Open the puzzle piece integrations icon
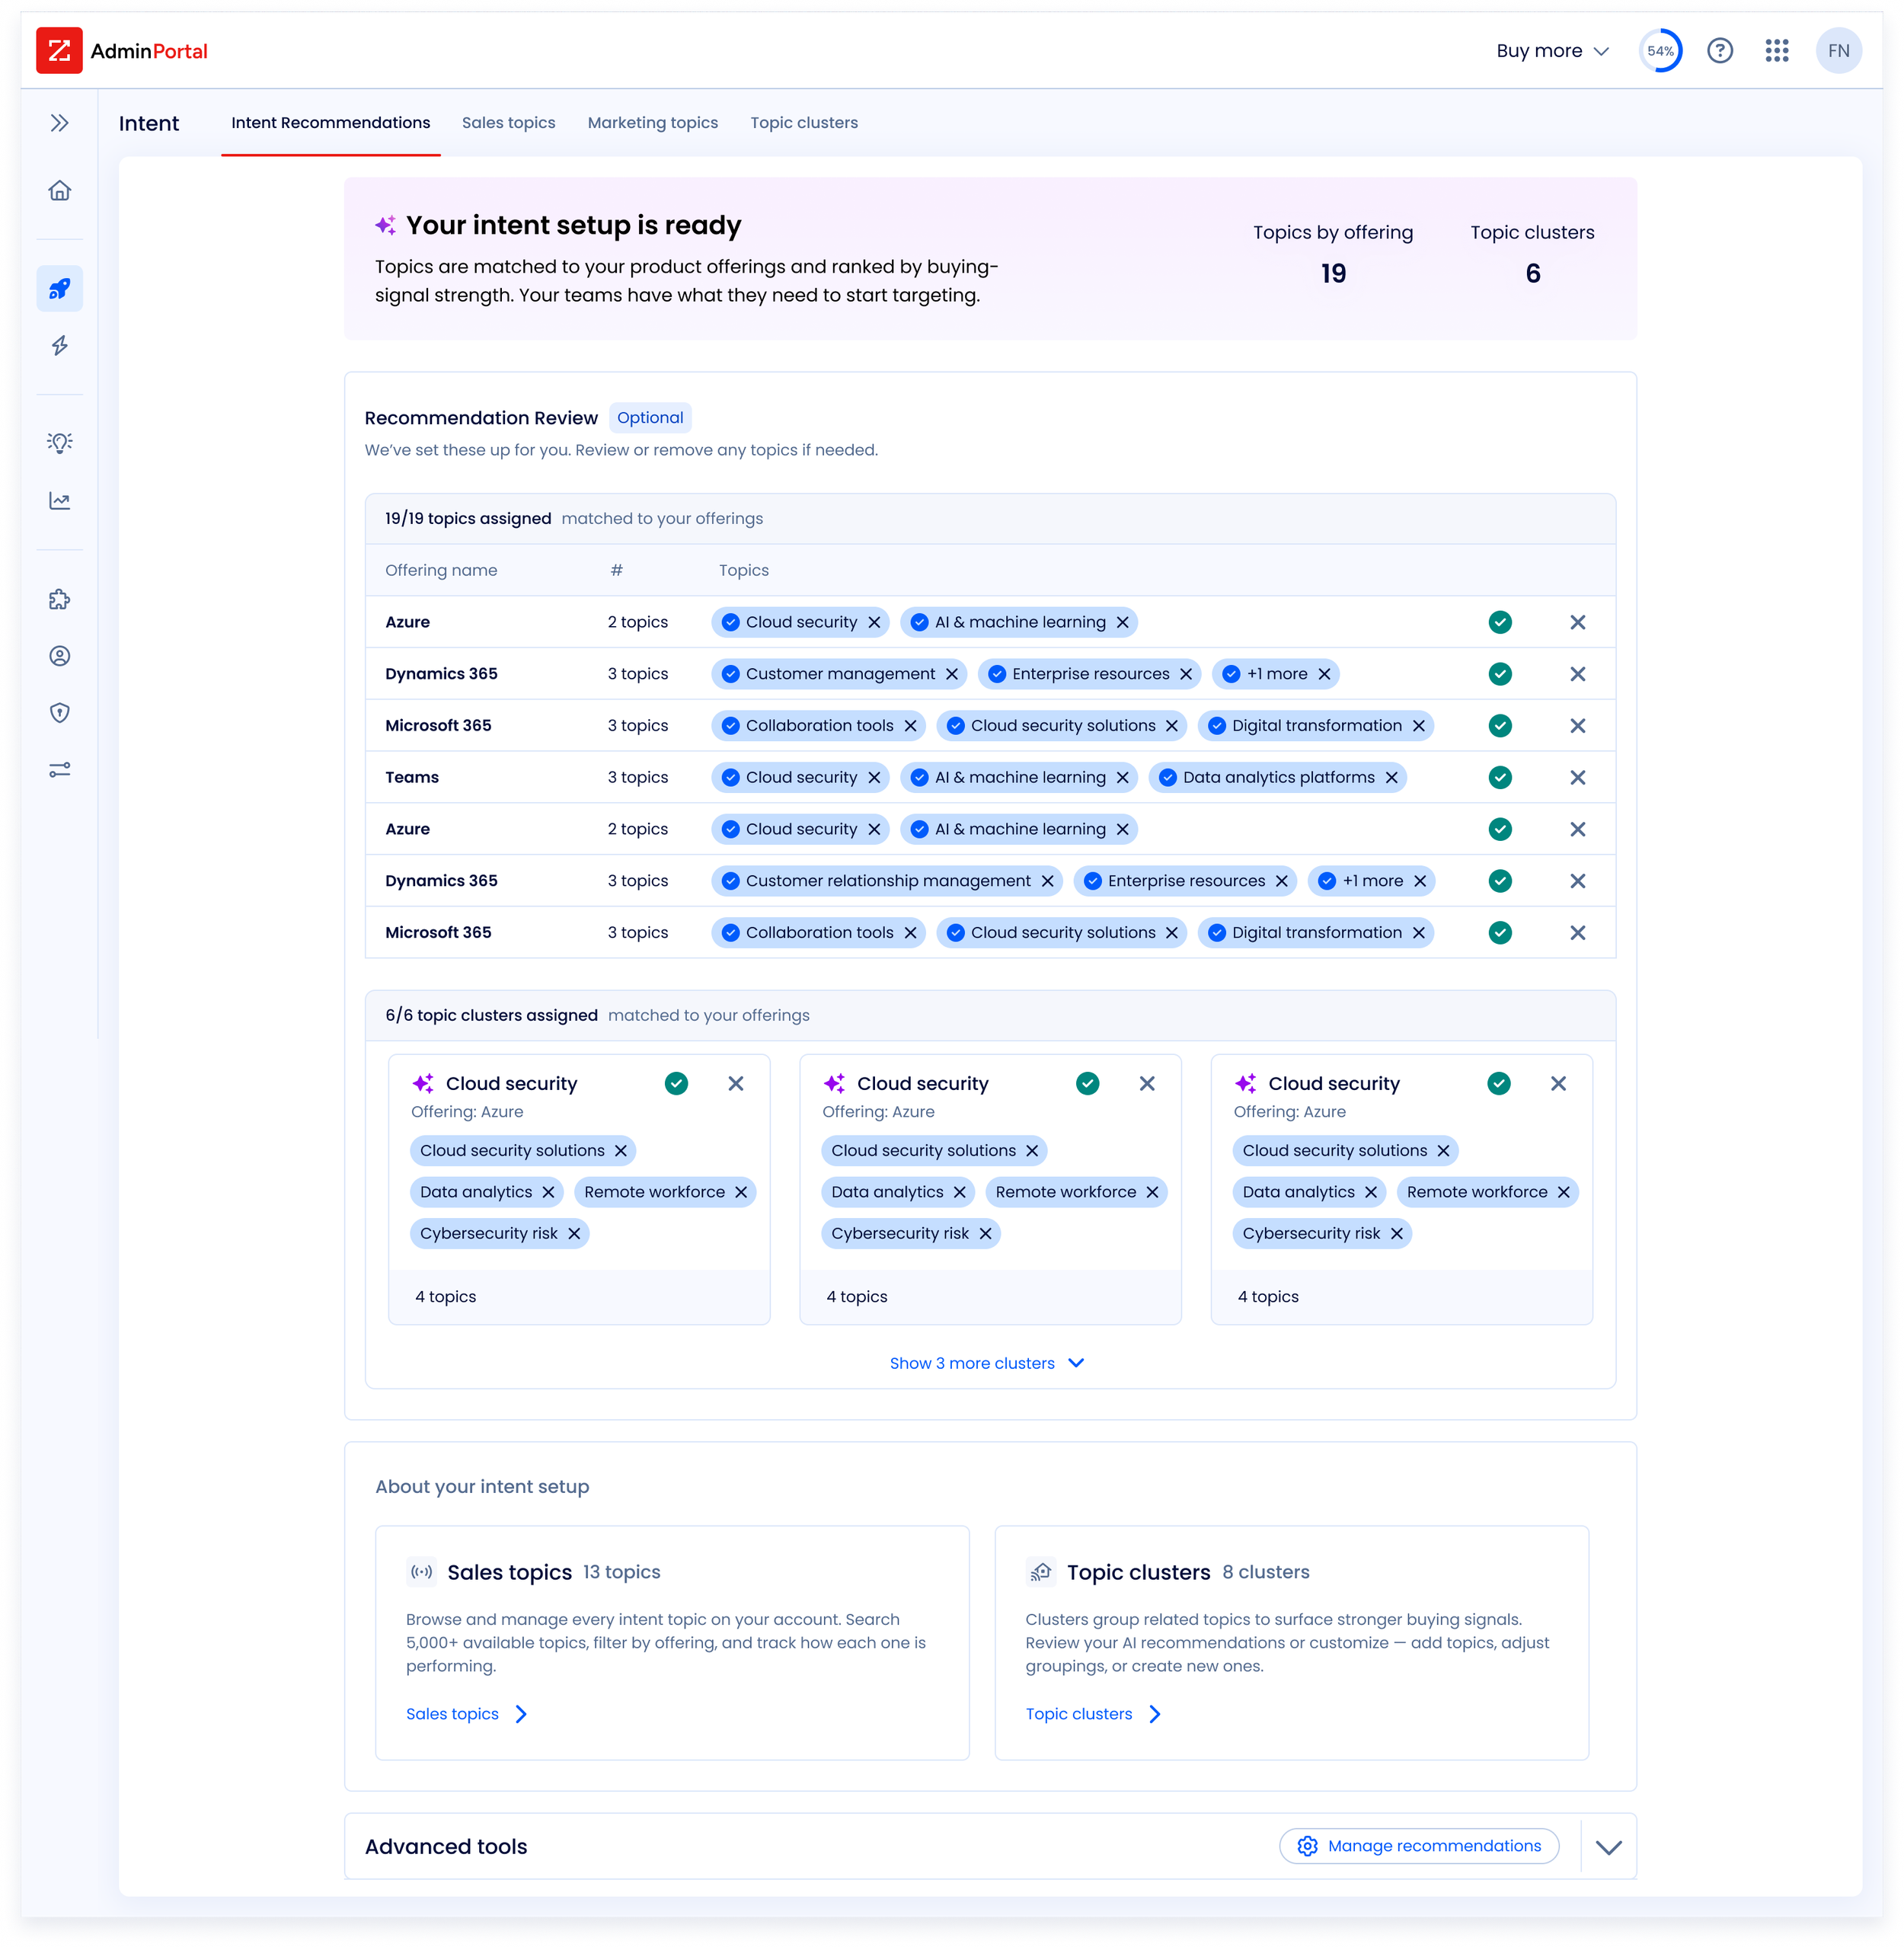1904x1947 pixels. (x=60, y=600)
